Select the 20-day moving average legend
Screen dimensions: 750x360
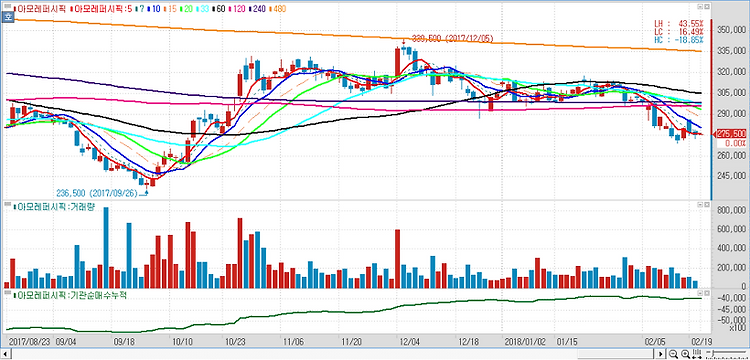[187, 9]
